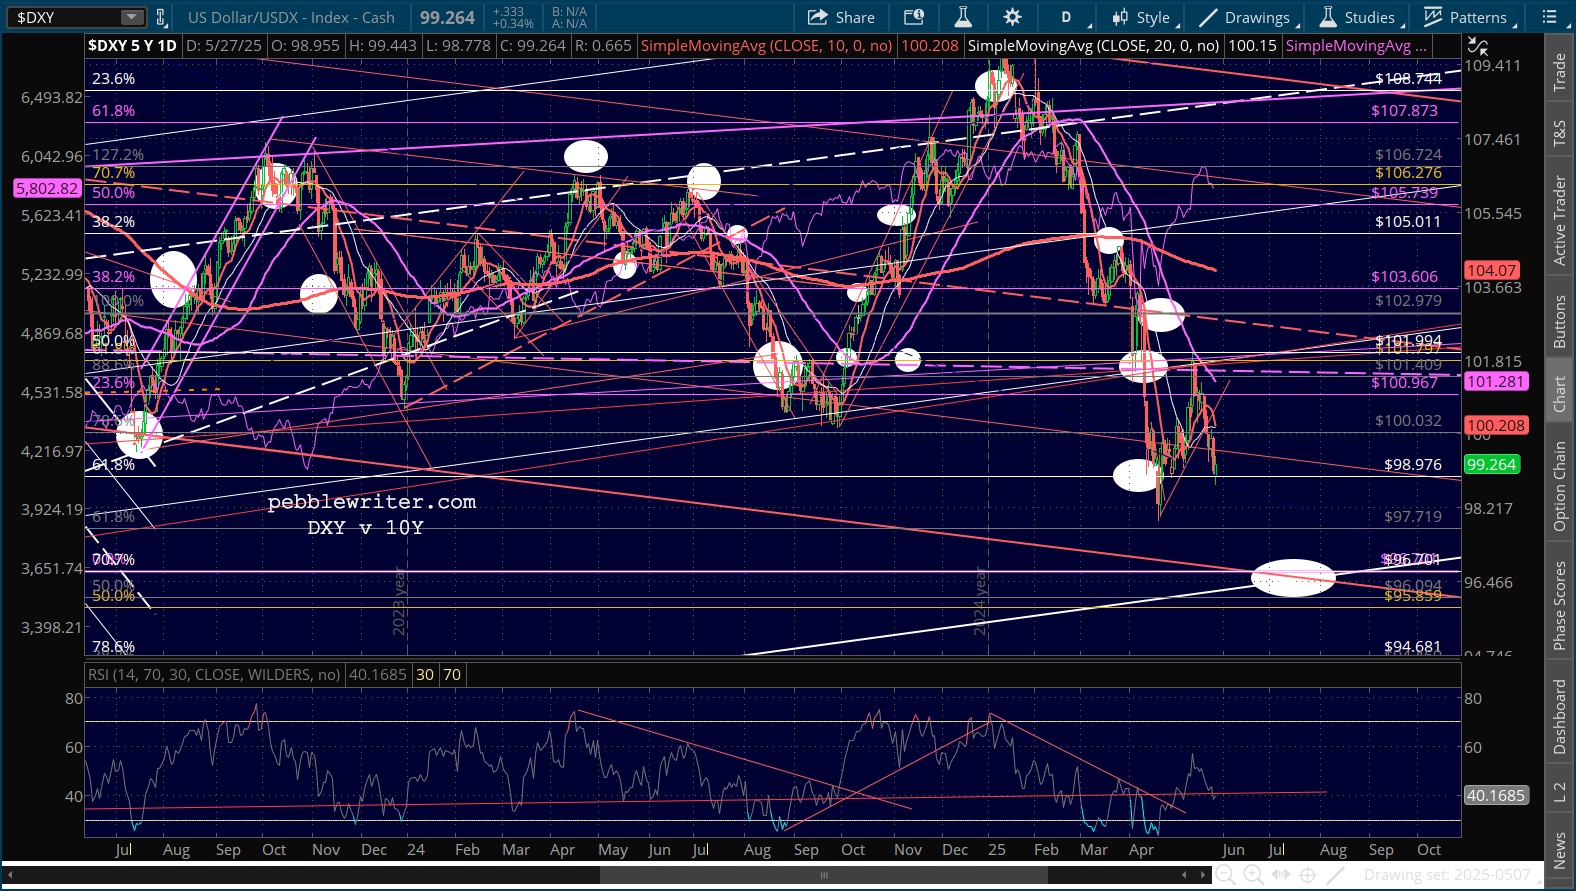This screenshot has width=1576, height=891.
Task: Toggle the horizontal expansion arrows icon
Action: tap(1280, 875)
